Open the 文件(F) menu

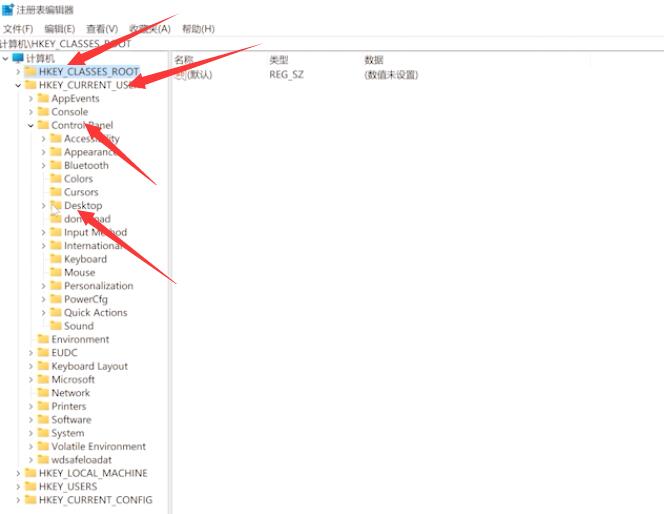coord(18,29)
